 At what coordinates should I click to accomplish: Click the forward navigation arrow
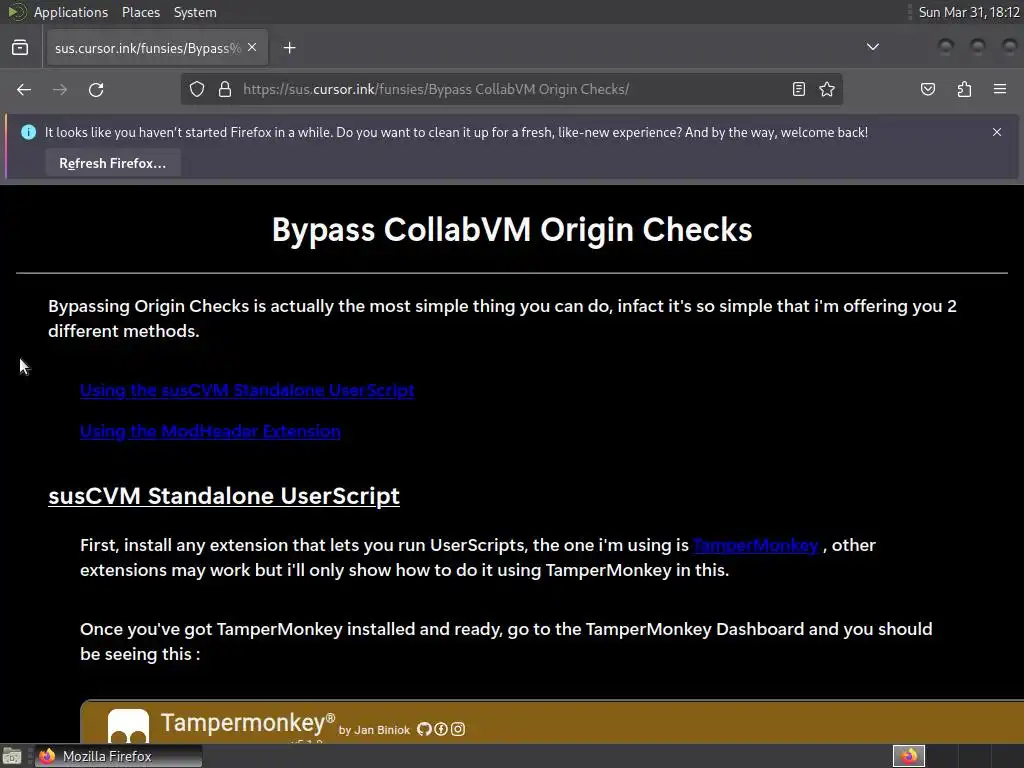pos(60,89)
